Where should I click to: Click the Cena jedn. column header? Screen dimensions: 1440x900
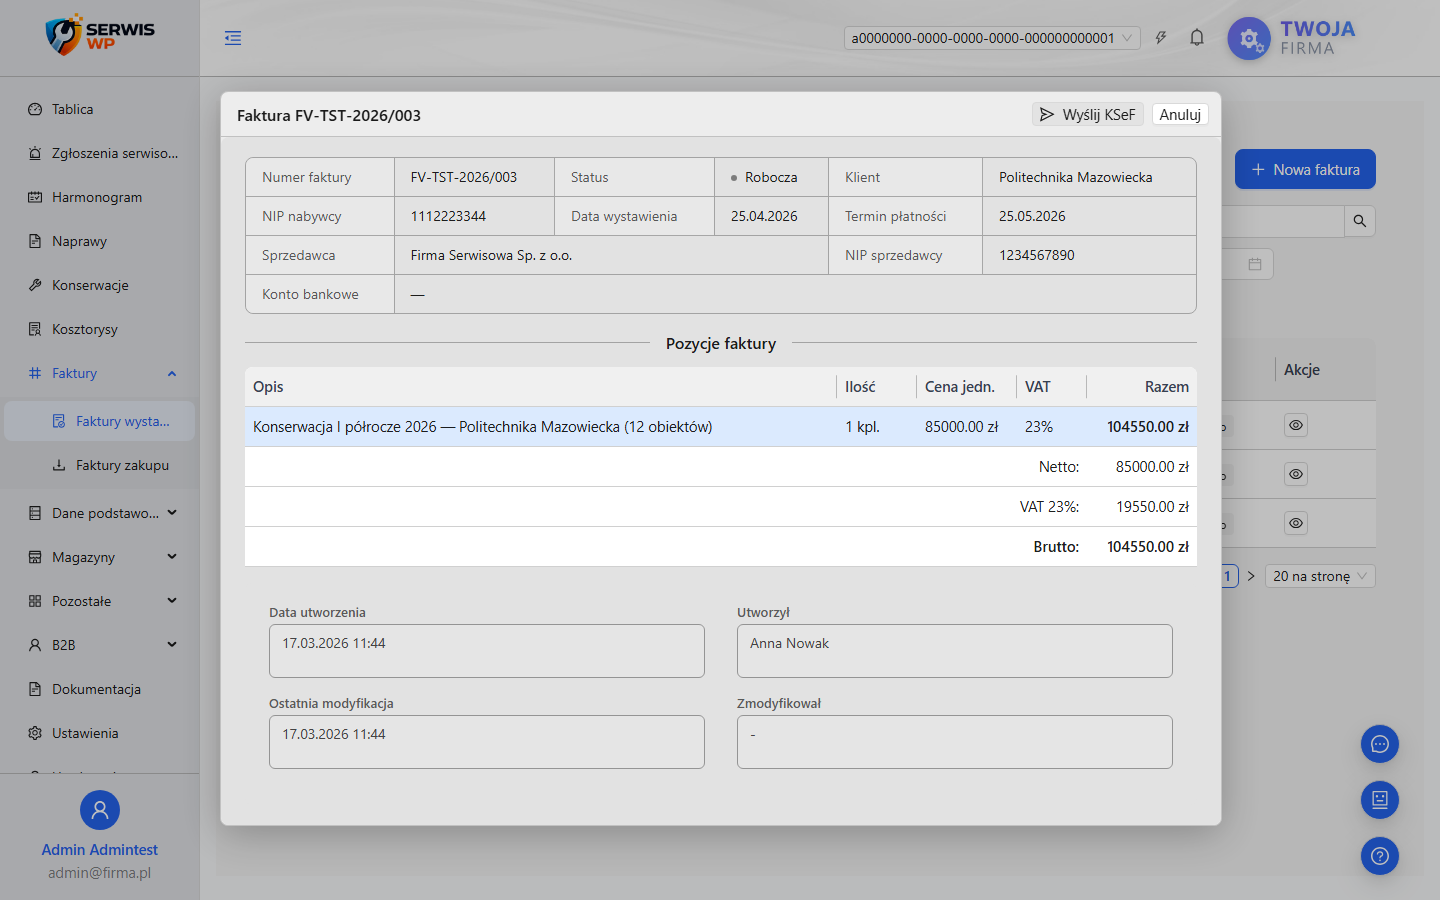tap(966, 387)
